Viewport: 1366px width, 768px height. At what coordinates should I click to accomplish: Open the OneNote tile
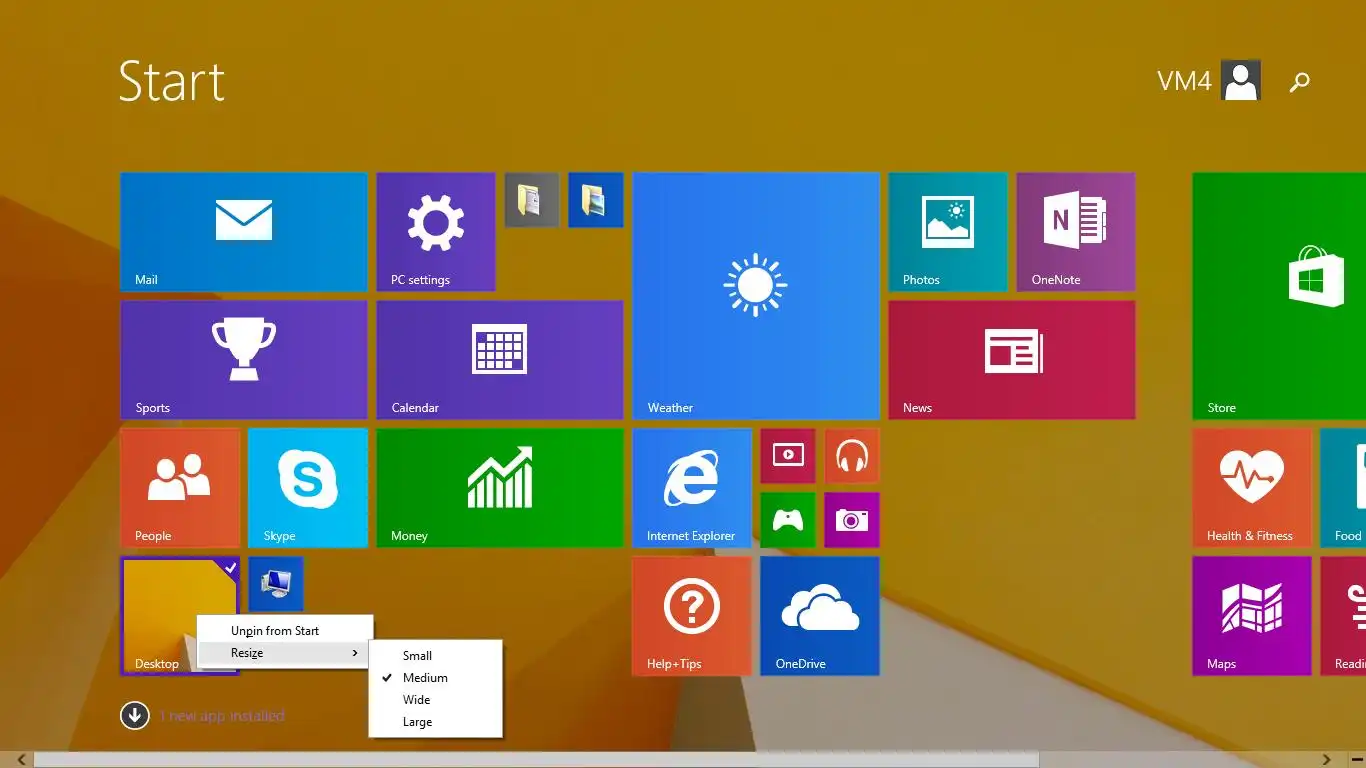tap(1076, 232)
